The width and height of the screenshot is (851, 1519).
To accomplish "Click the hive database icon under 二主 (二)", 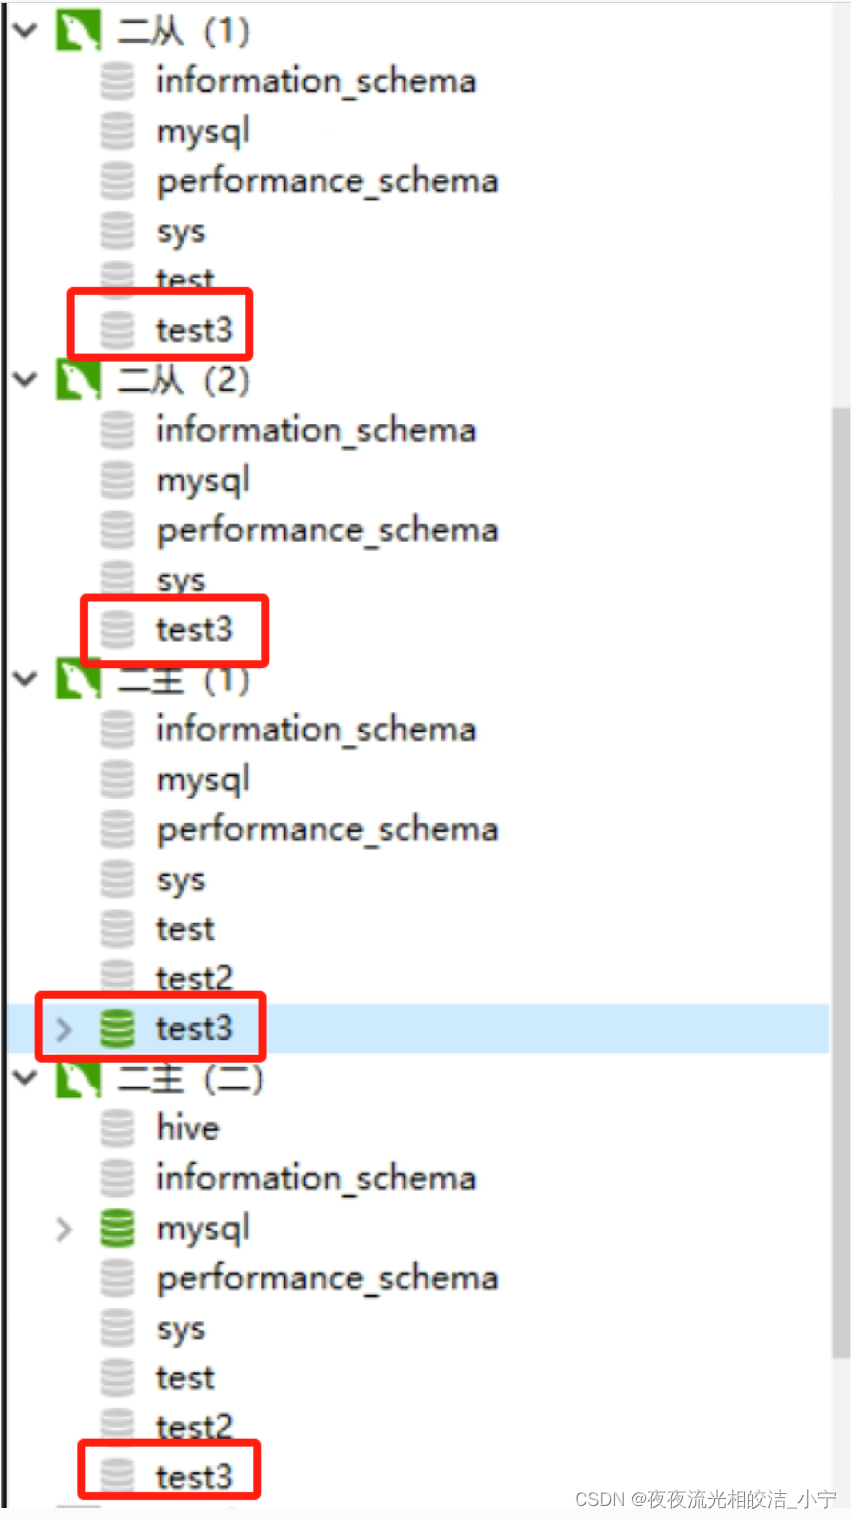I will point(117,1127).
